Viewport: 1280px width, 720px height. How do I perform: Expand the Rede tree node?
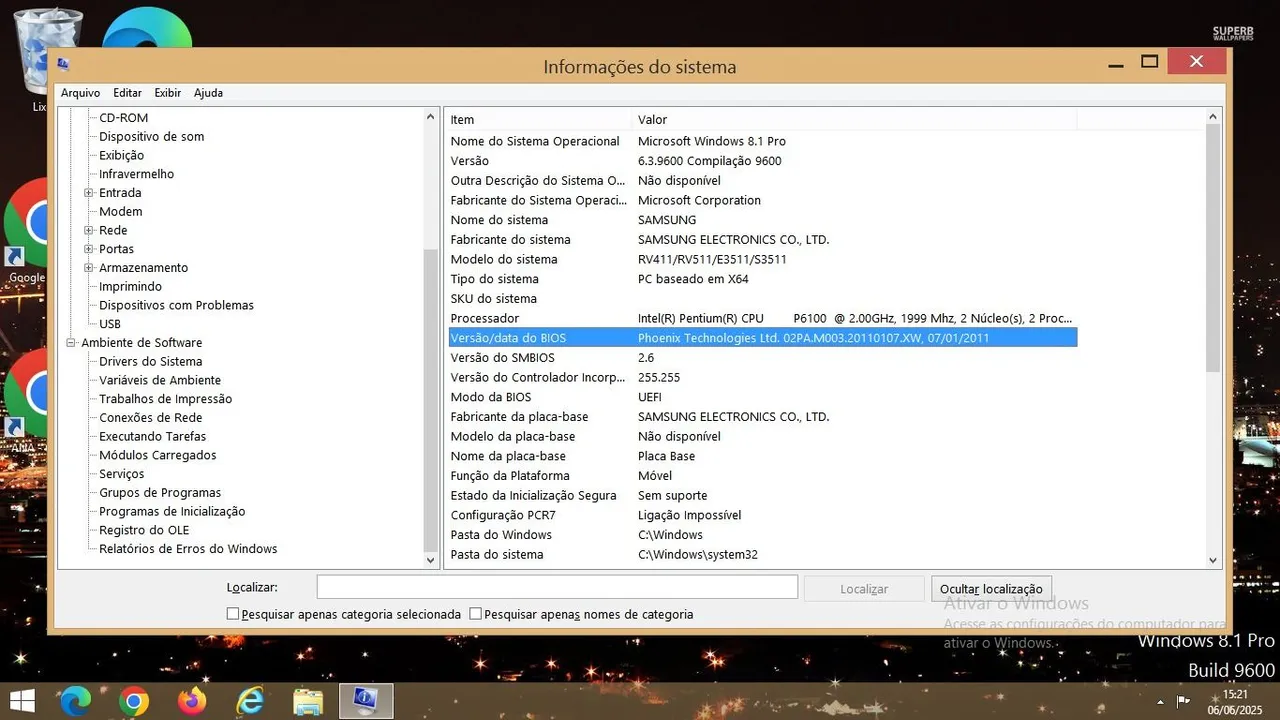(89, 230)
